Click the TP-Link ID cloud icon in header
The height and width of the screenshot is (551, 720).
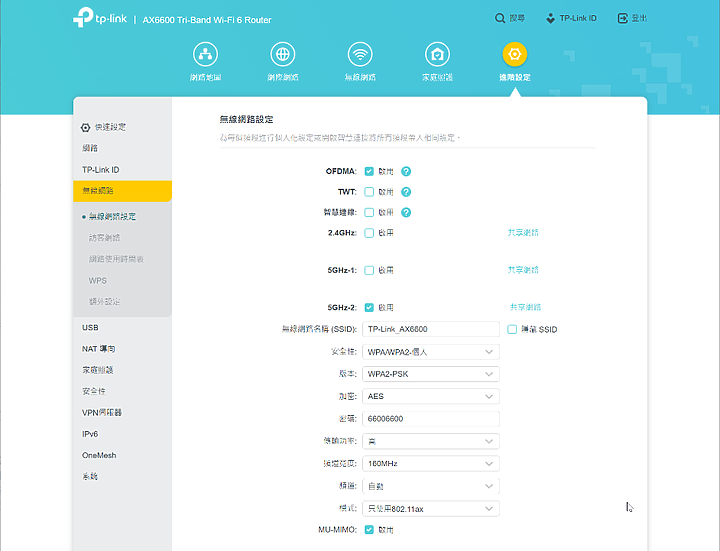click(550, 18)
